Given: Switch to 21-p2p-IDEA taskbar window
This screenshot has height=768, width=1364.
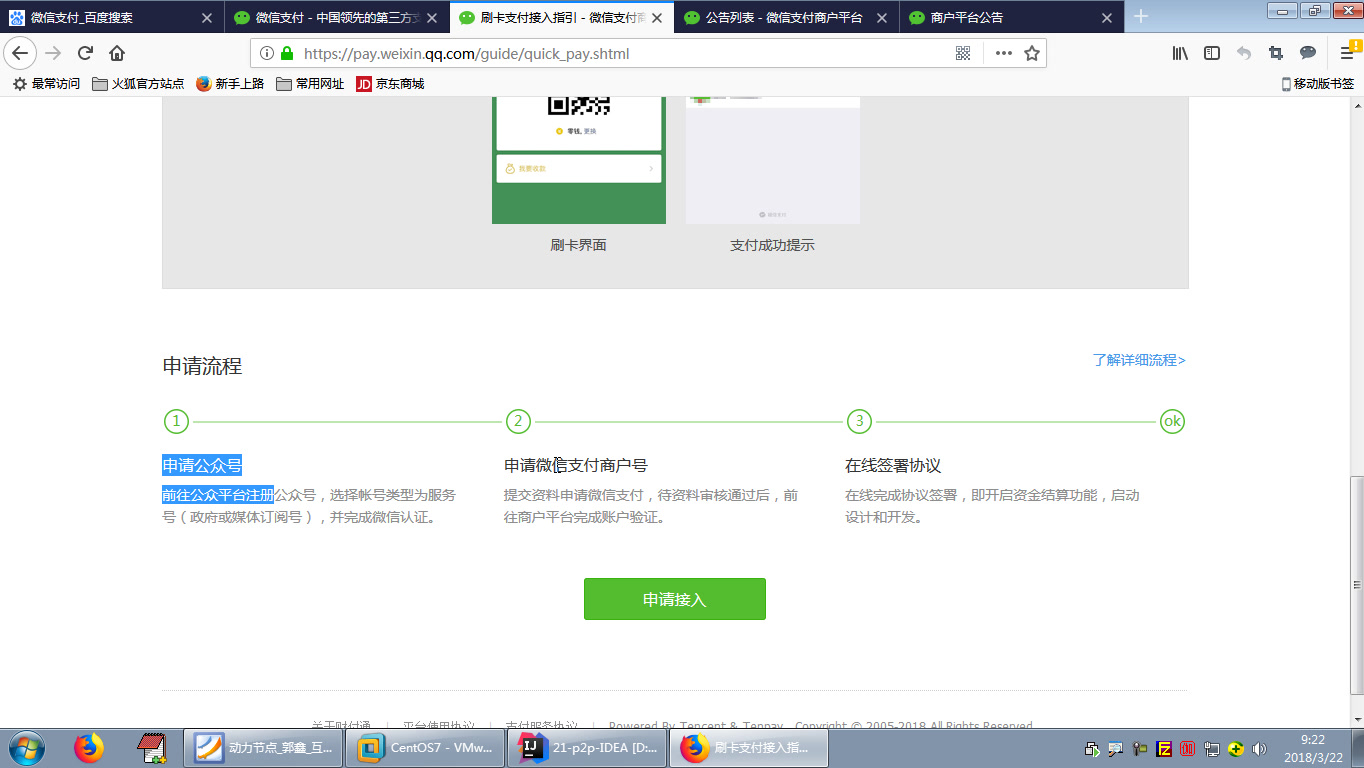Looking at the screenshot, I should [587, 748].
